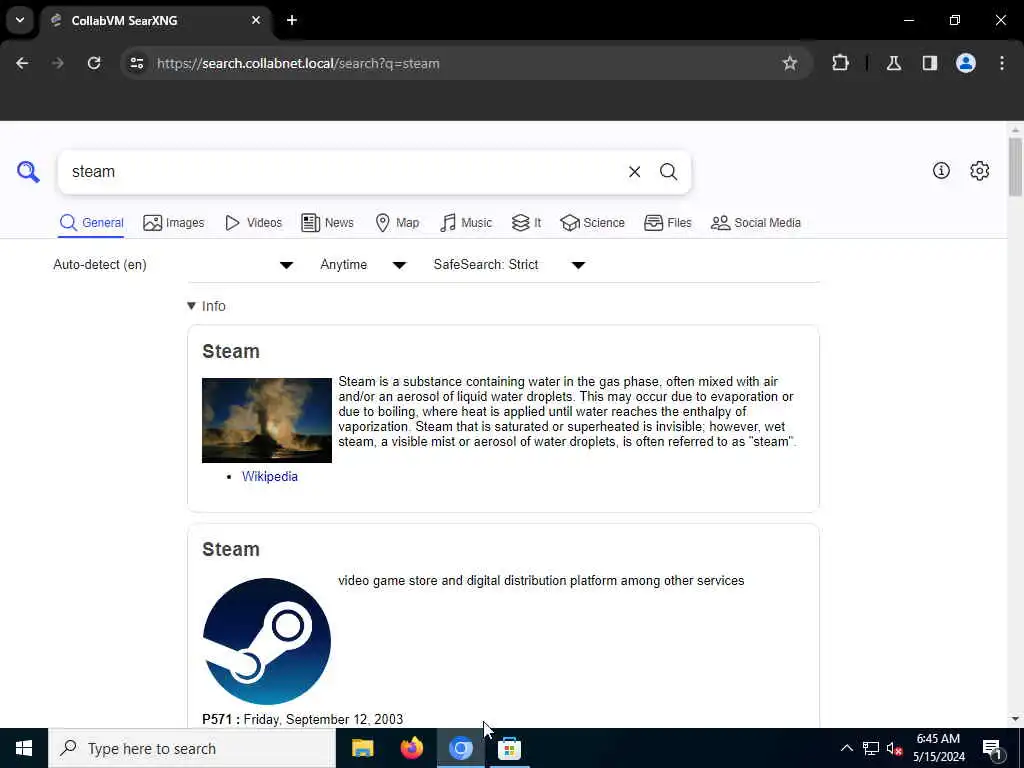Open the Chrome profile avatar
Viewport: 1024px width, 768px height.
[966, 63]
